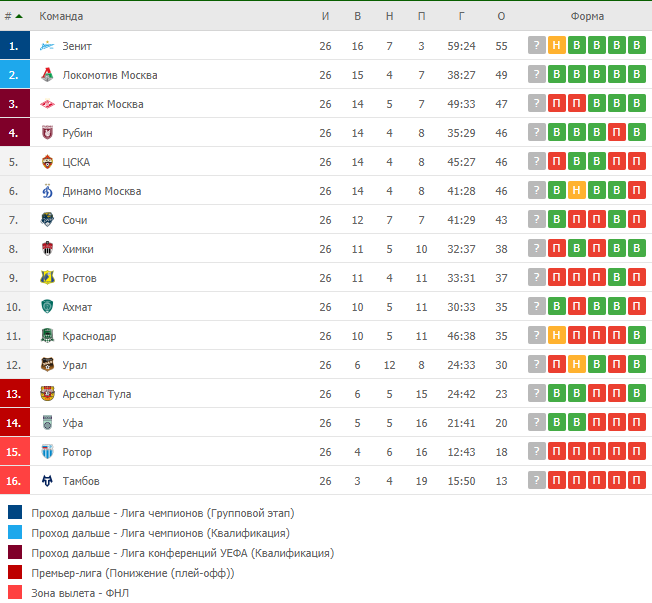Click the ЦСКА club emblem

[47, 162]
